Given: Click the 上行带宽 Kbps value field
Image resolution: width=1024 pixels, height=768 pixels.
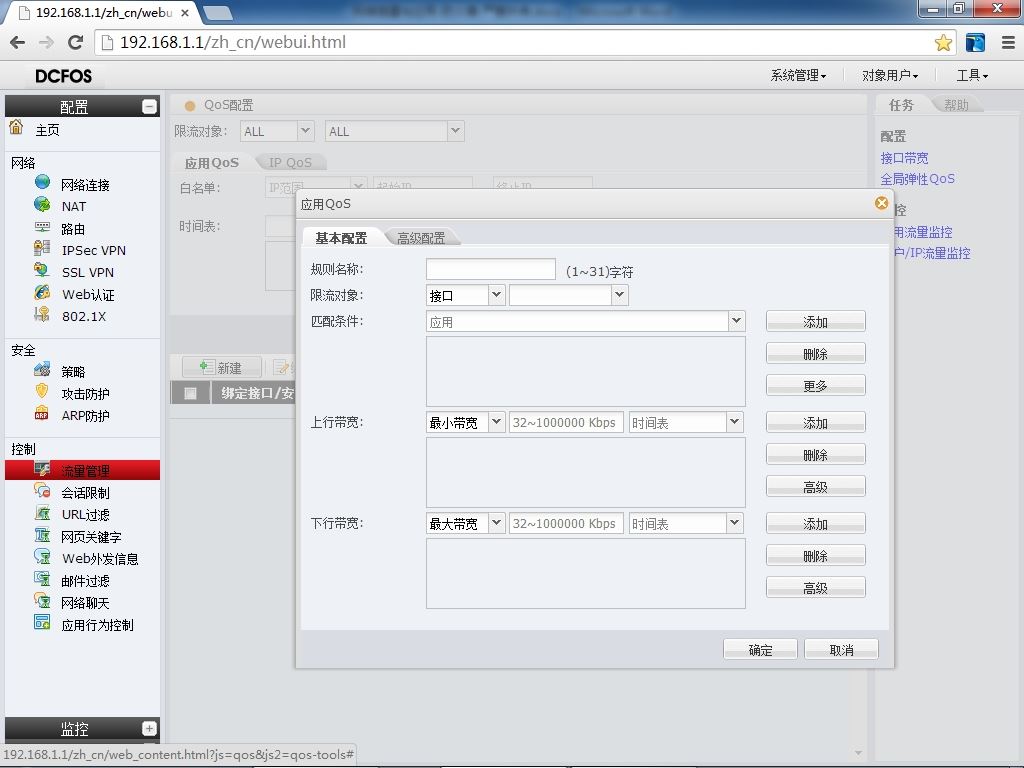Looking at the screenshot, I should 566,423.
